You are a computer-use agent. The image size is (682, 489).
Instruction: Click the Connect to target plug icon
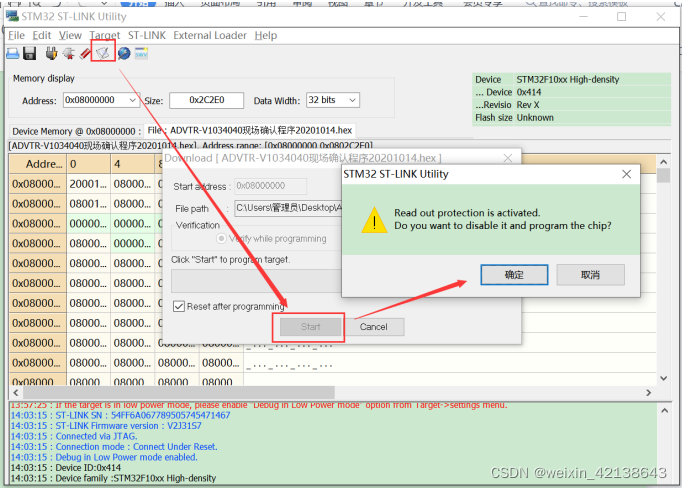tap(51, 54)
